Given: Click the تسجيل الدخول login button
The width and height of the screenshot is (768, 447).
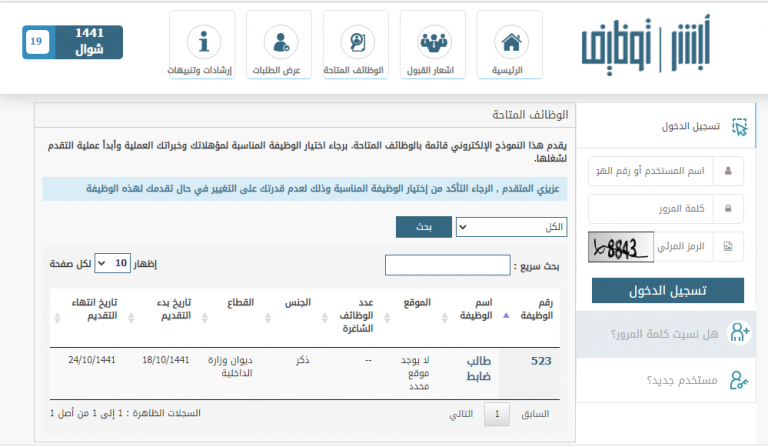Looking at the screenshot, I should click(667, 290).
